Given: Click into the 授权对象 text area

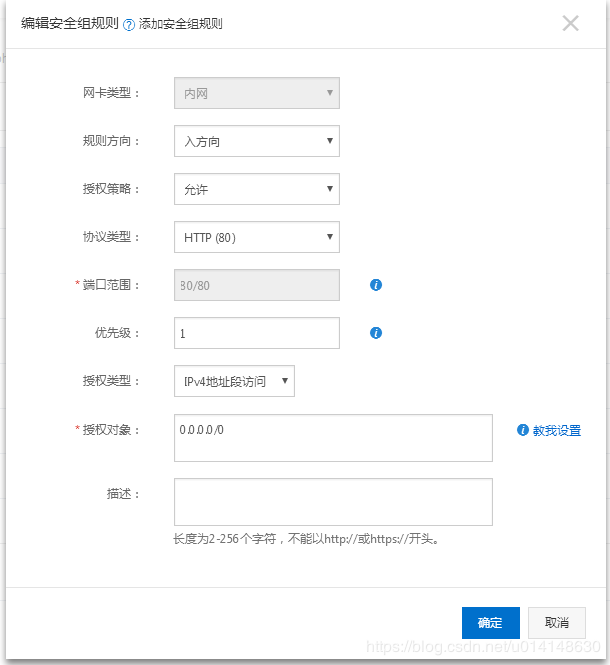Looking at the screenshot, I should click(x=332, y=438).
